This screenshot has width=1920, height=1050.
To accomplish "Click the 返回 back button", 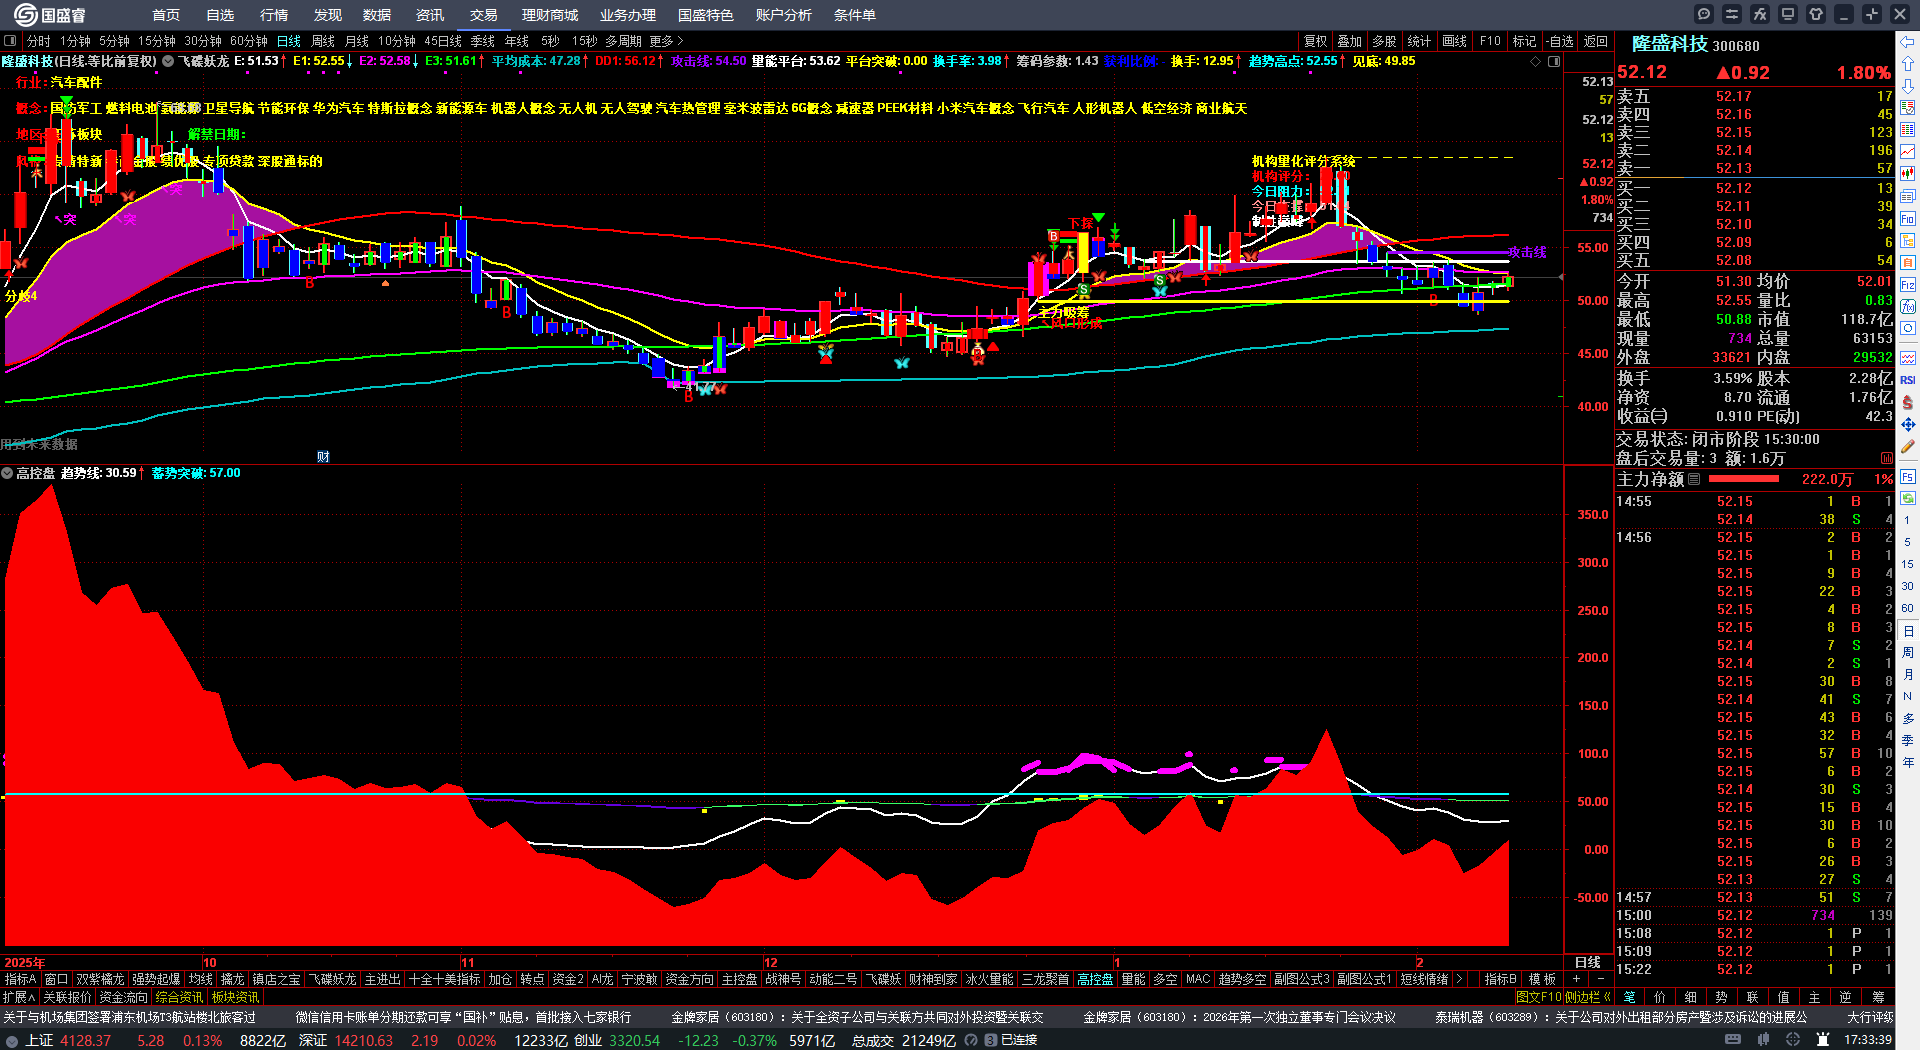I will click(1596, 41).
